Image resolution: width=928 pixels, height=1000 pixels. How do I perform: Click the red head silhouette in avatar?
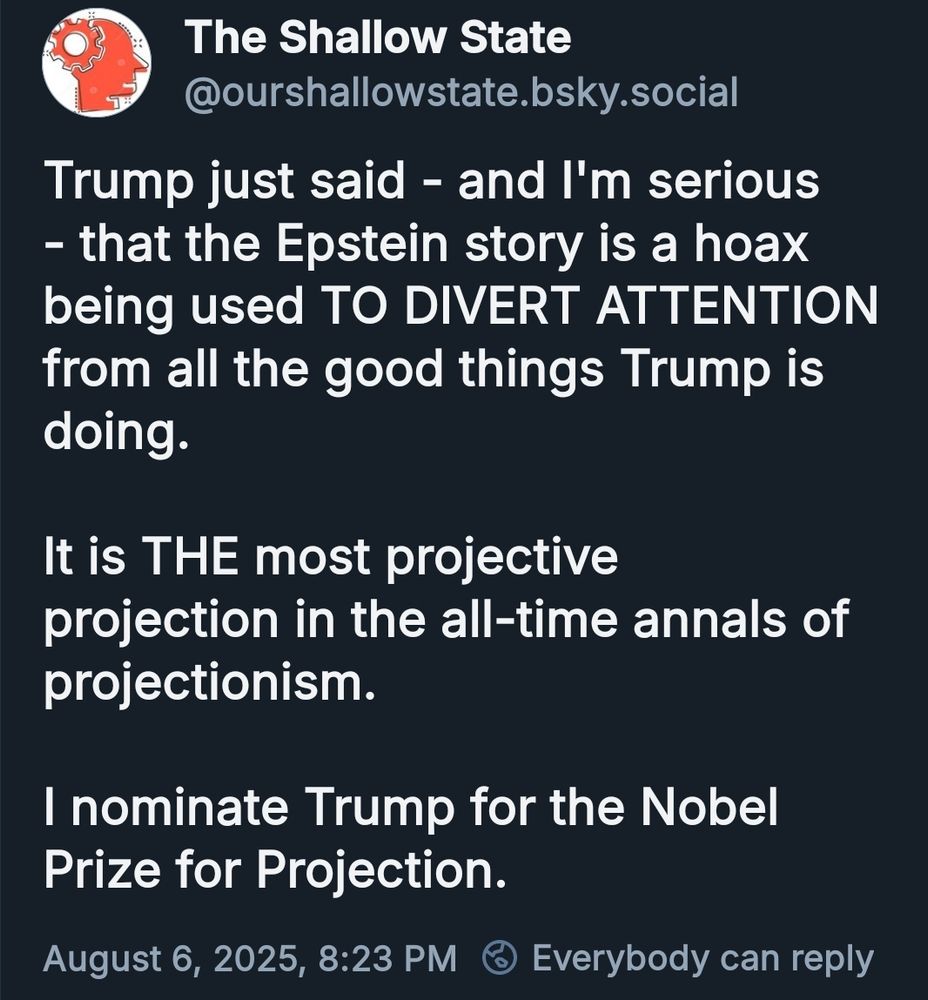pyautogui.click(x=105, y=64)
